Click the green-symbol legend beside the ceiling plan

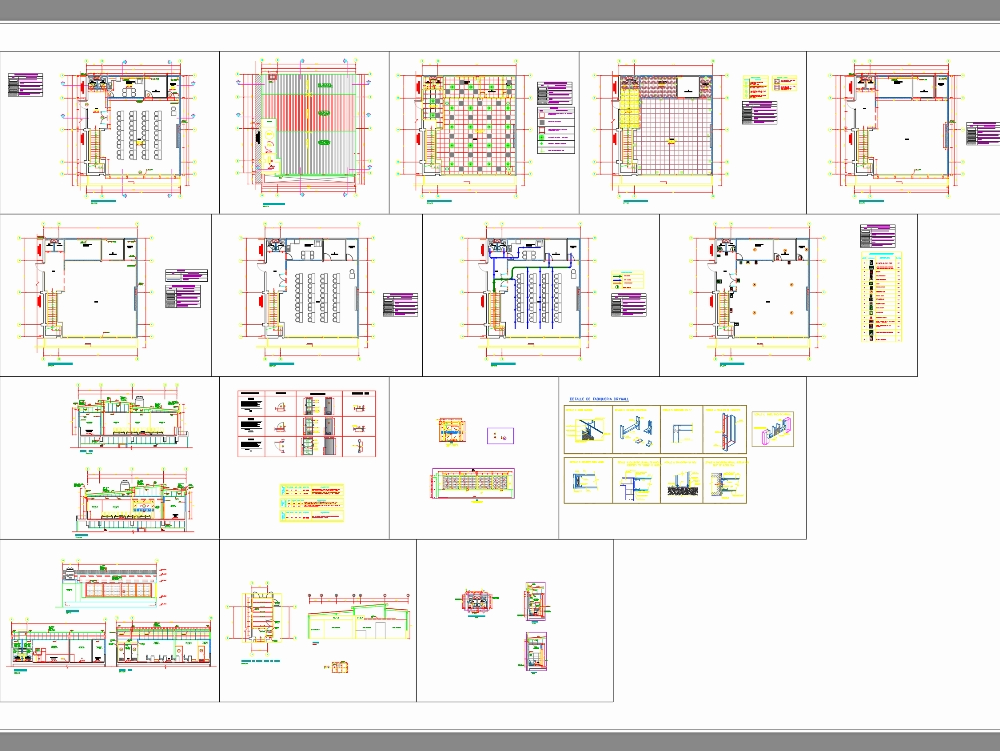555,118
